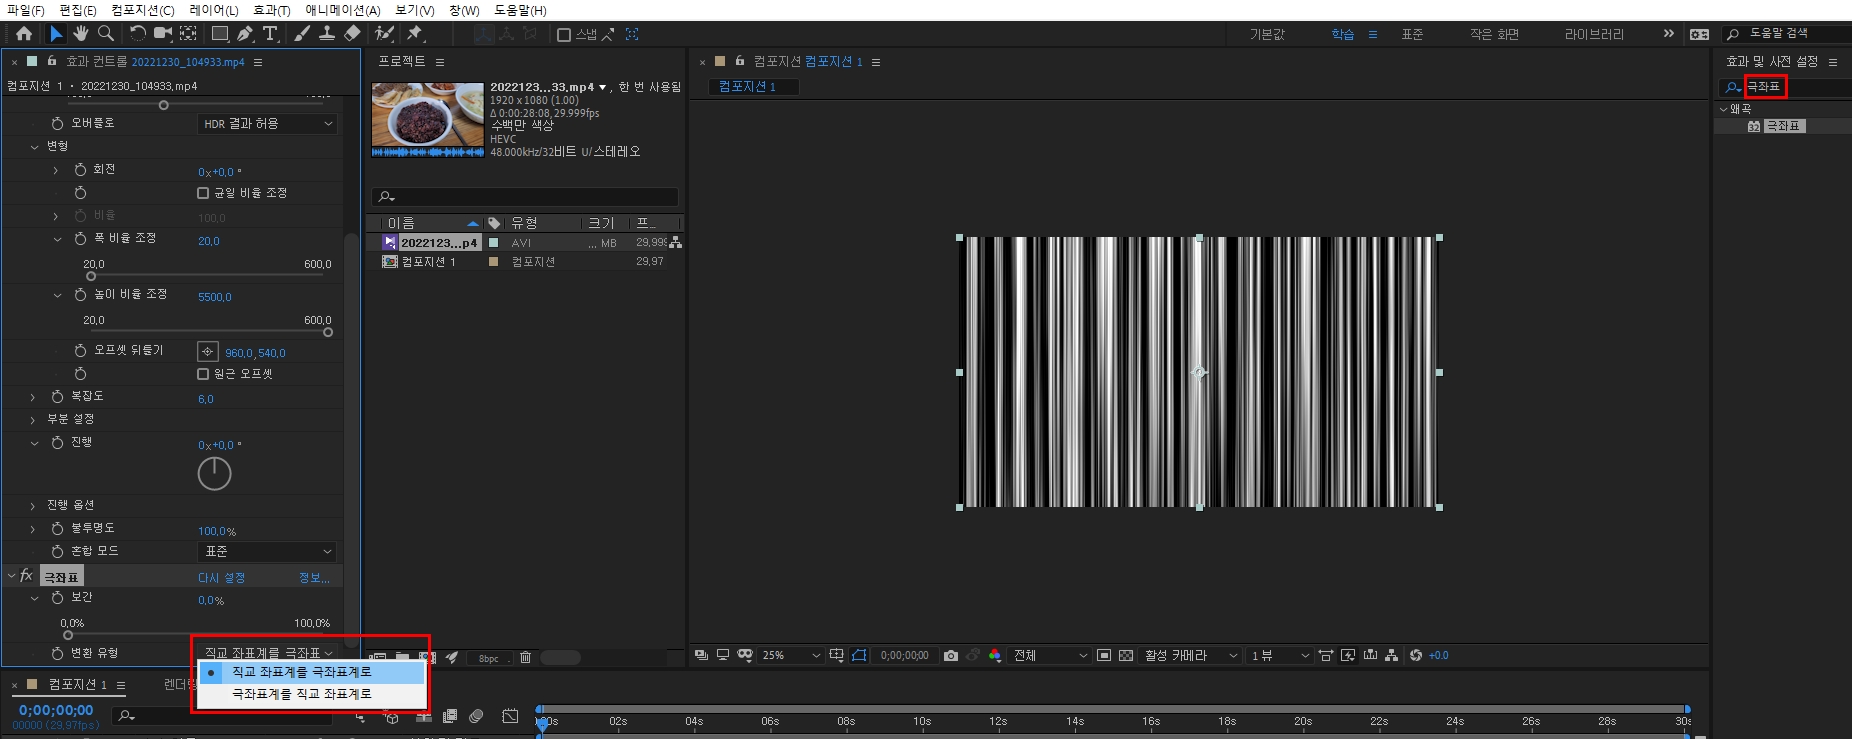Reset exposure aperture icon in viewer

click(1416, 656)
